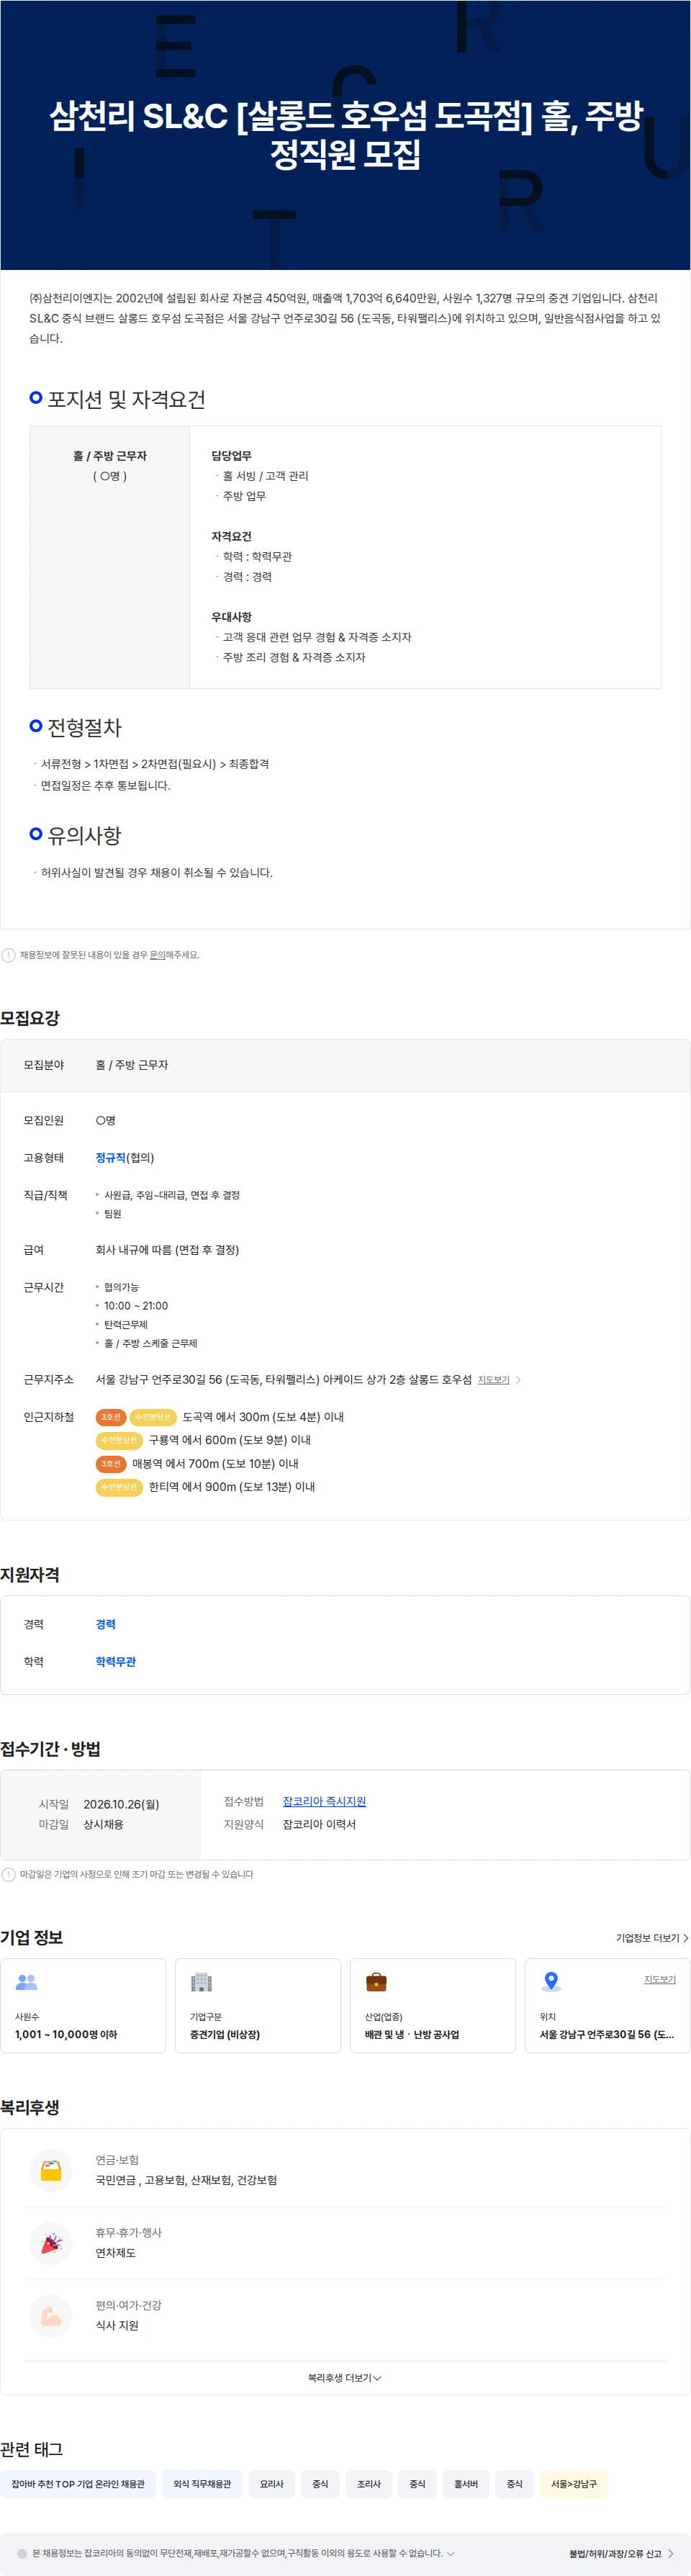Open 지도보기 next to the work address
This screenshot has width=691, height=2576.
pos(493,1380)
